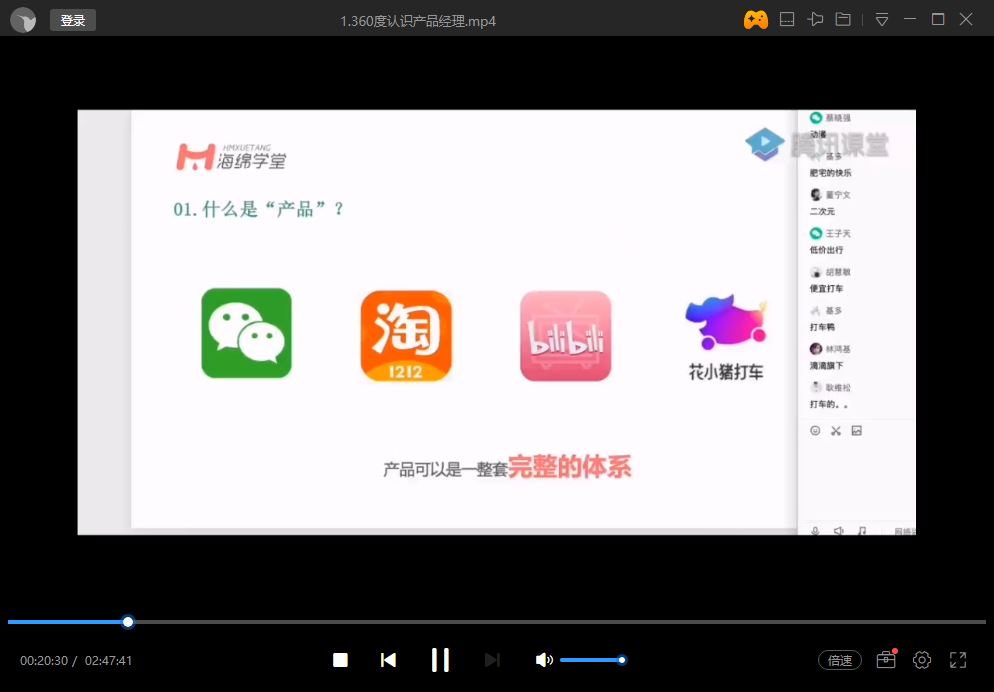Click the video progress bar handle
Image resolution: width=994 pixels, height=692 pixels.
click(128, 622)
